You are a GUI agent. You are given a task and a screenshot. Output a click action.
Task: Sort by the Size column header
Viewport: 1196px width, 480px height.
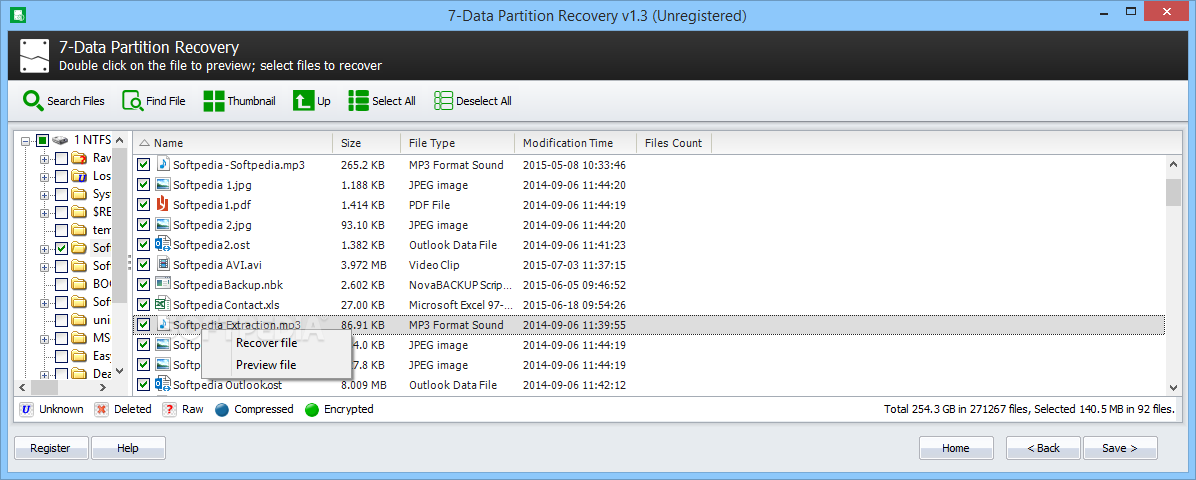(367, 143)
